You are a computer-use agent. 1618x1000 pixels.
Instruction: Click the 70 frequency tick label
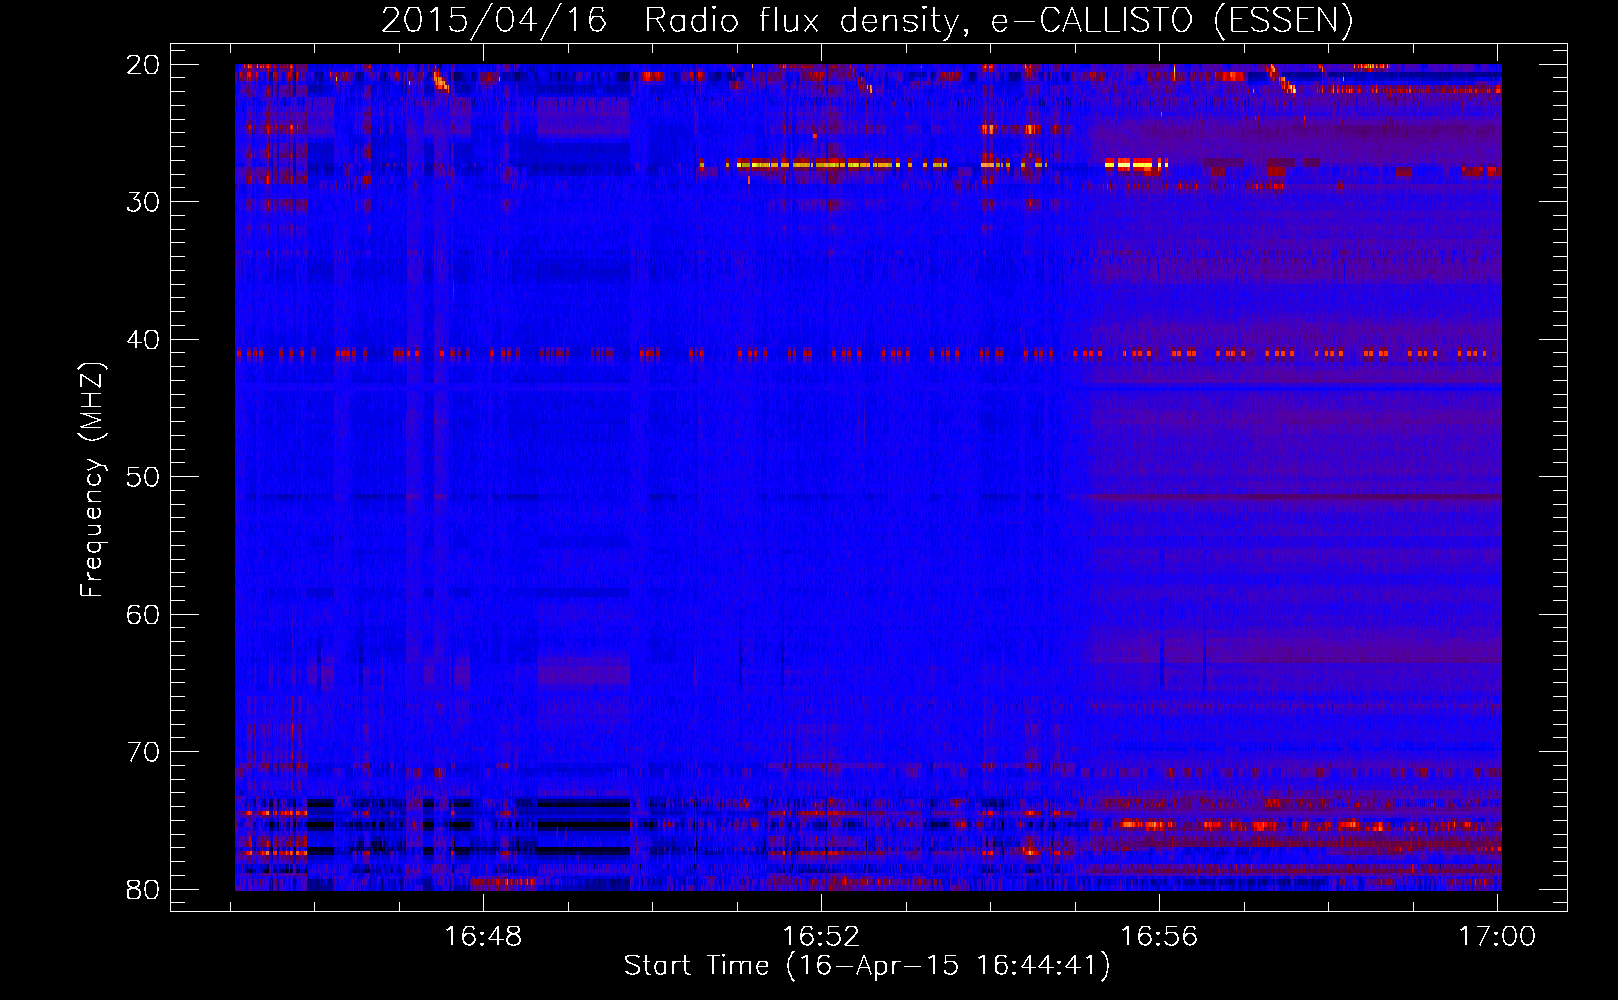click(143, 752)
